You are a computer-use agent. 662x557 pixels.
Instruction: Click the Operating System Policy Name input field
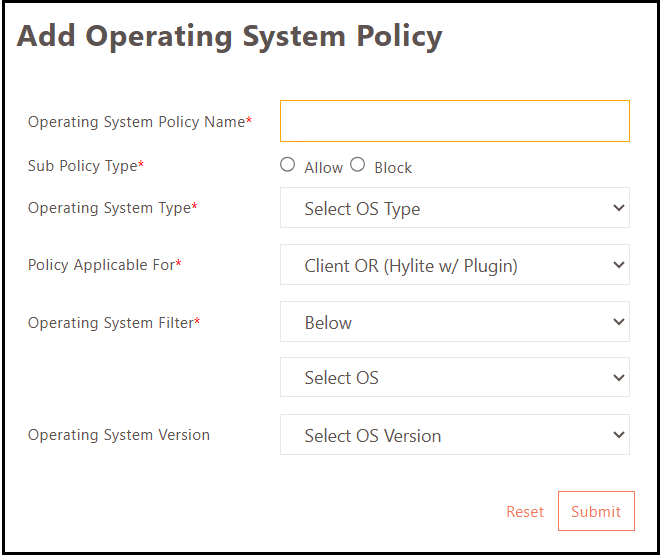tap(454, 121)
